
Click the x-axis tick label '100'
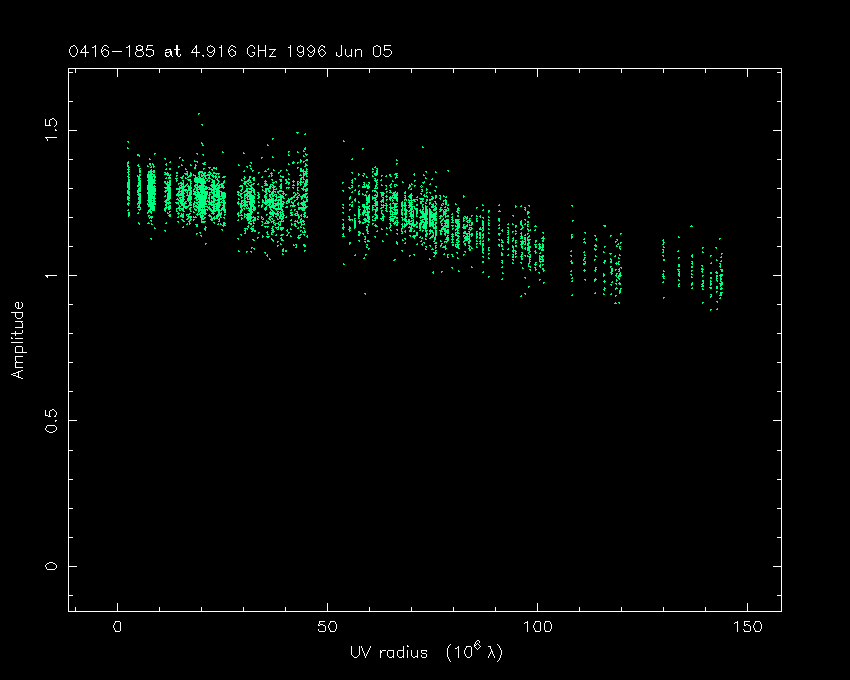[537, 627]
